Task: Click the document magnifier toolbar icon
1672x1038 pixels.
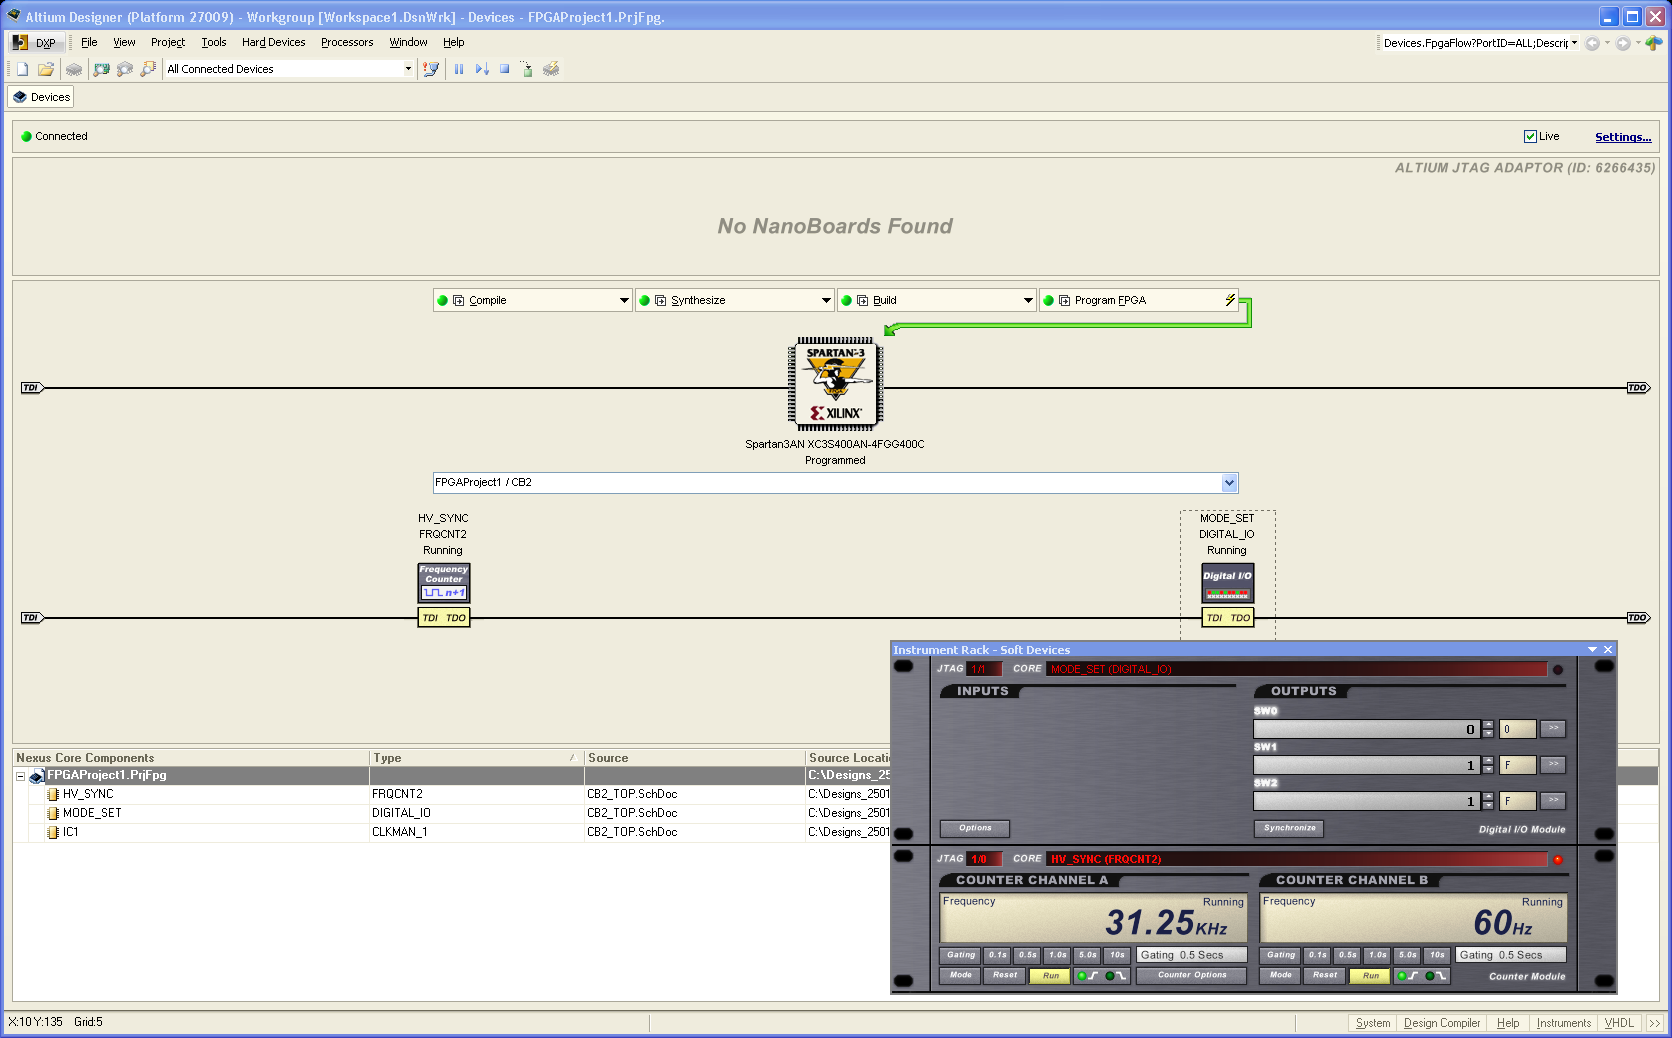Action: [x=148, y=69]
